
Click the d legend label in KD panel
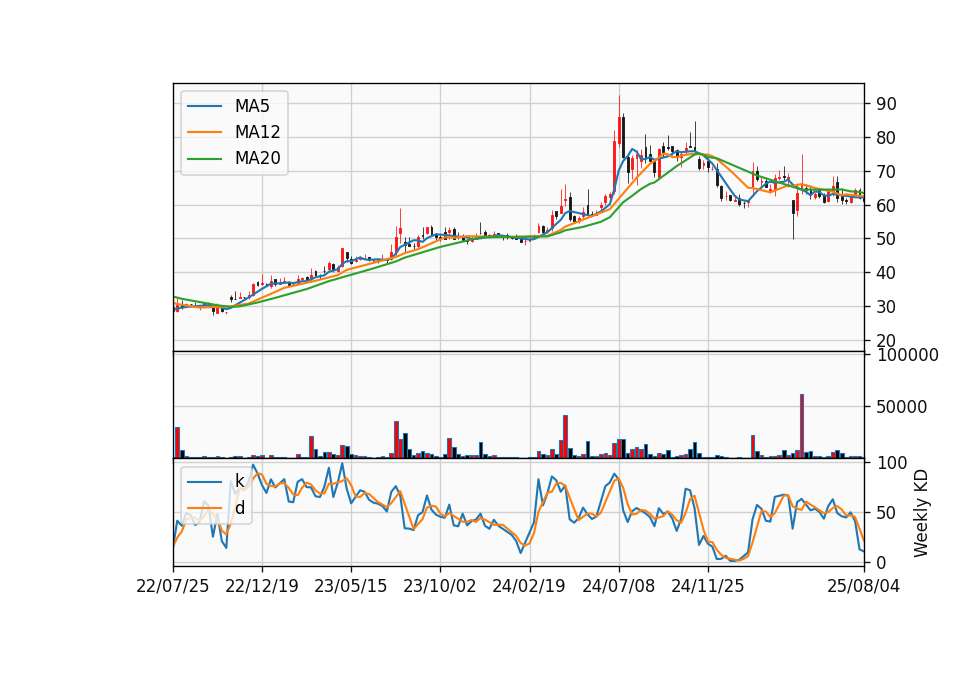tap(239, 508)
